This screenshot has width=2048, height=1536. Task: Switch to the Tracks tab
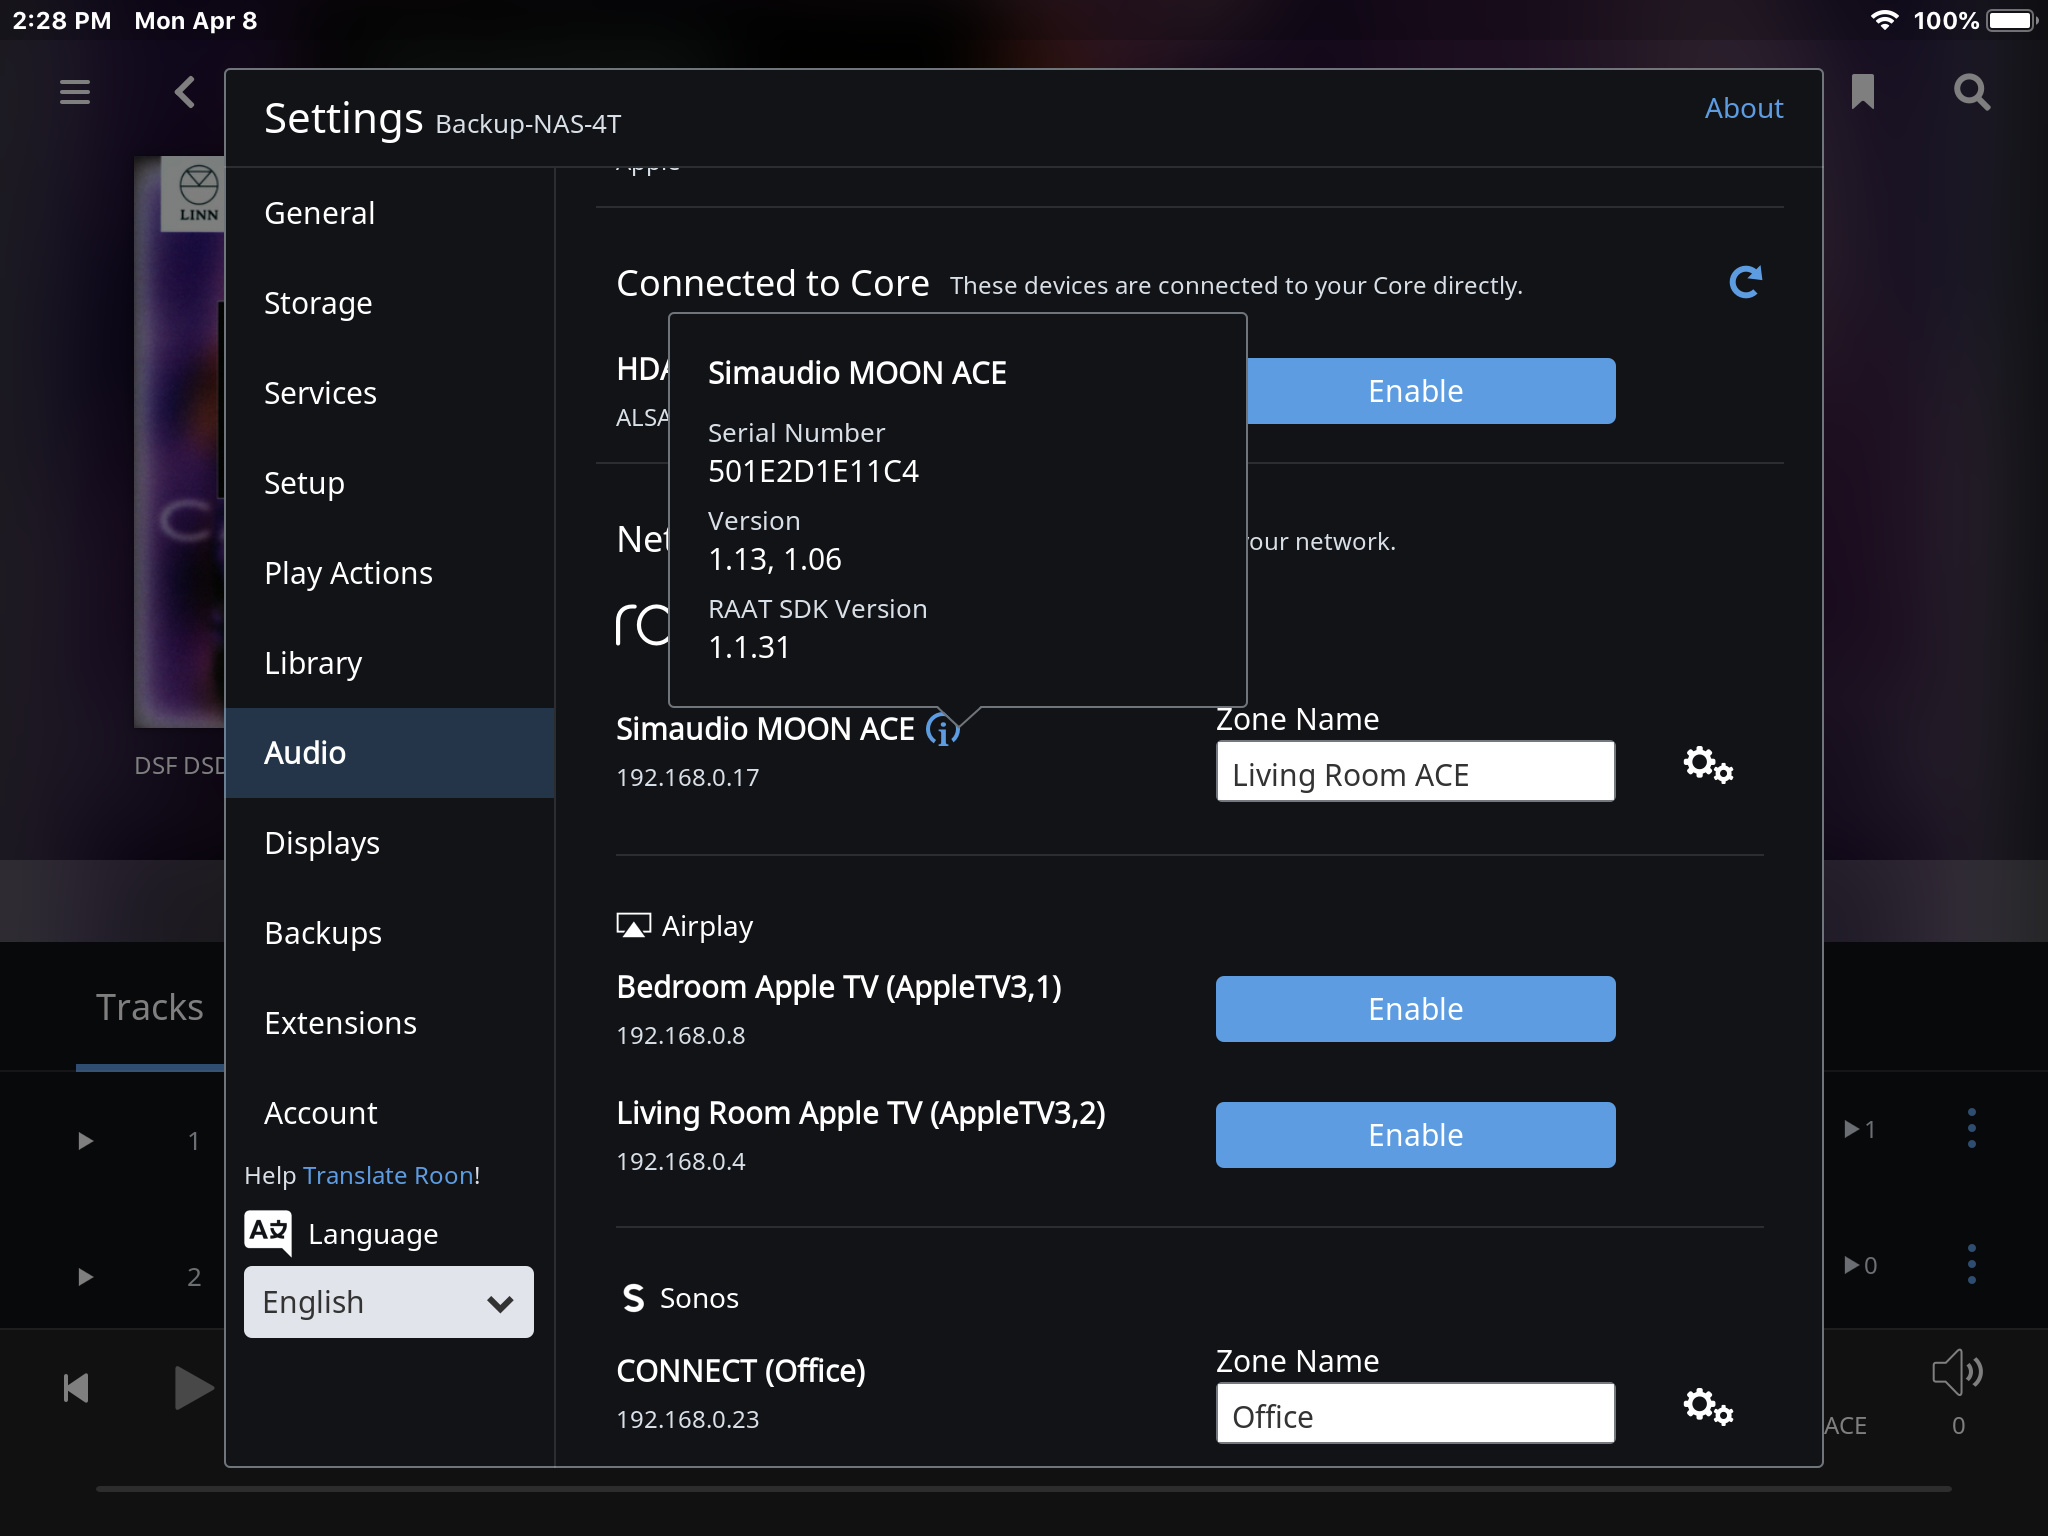click(x=150, y=1008)
